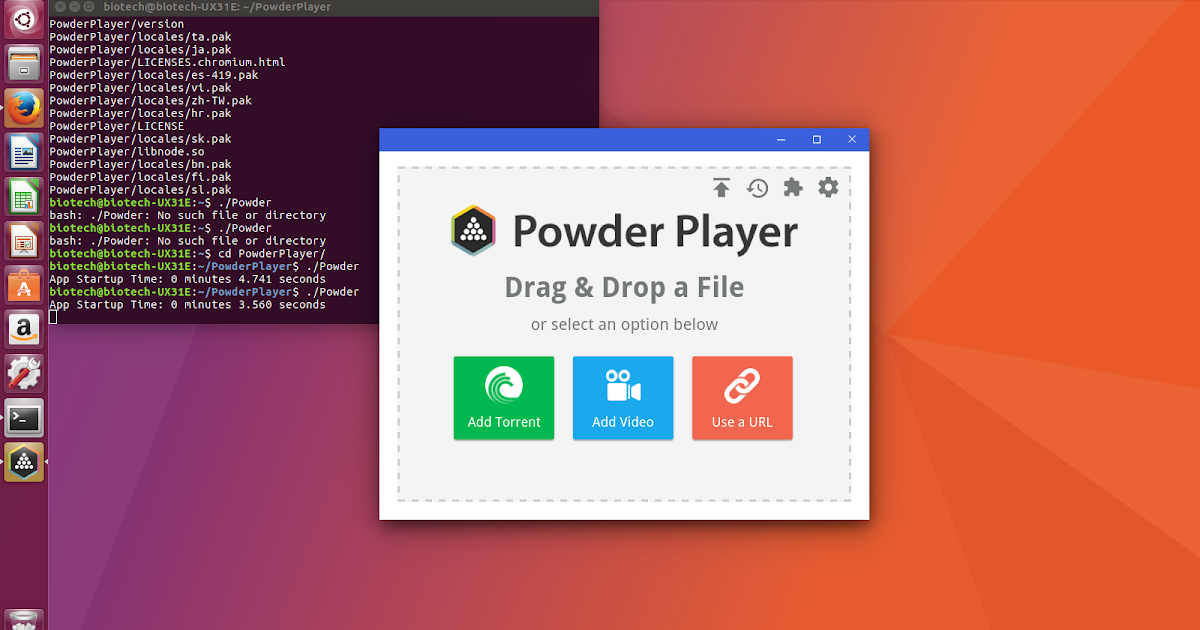The image size is (1200, 630).
Task: Click the 'Drag & Drop a File' heading
Action: tap(624, 288)
